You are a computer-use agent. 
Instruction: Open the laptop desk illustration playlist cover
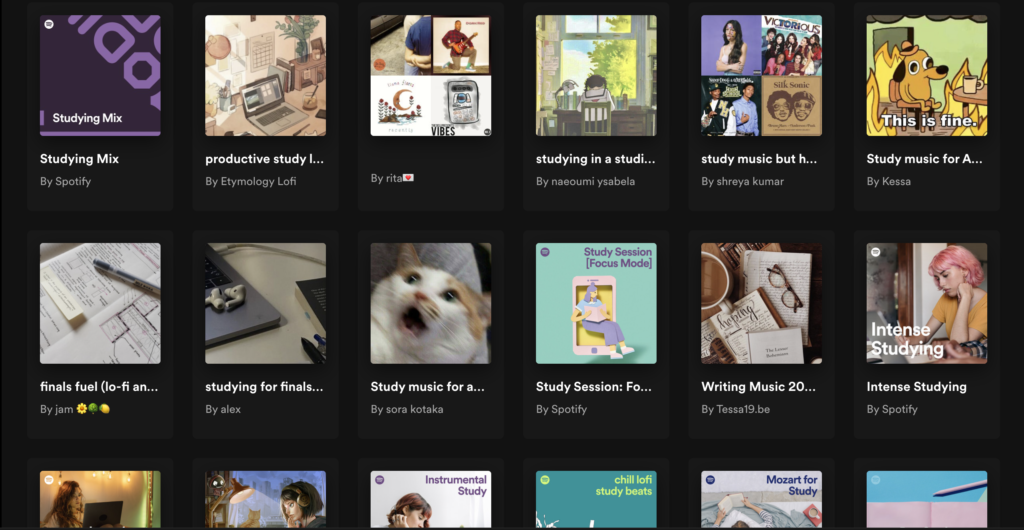tap(265, 76)
